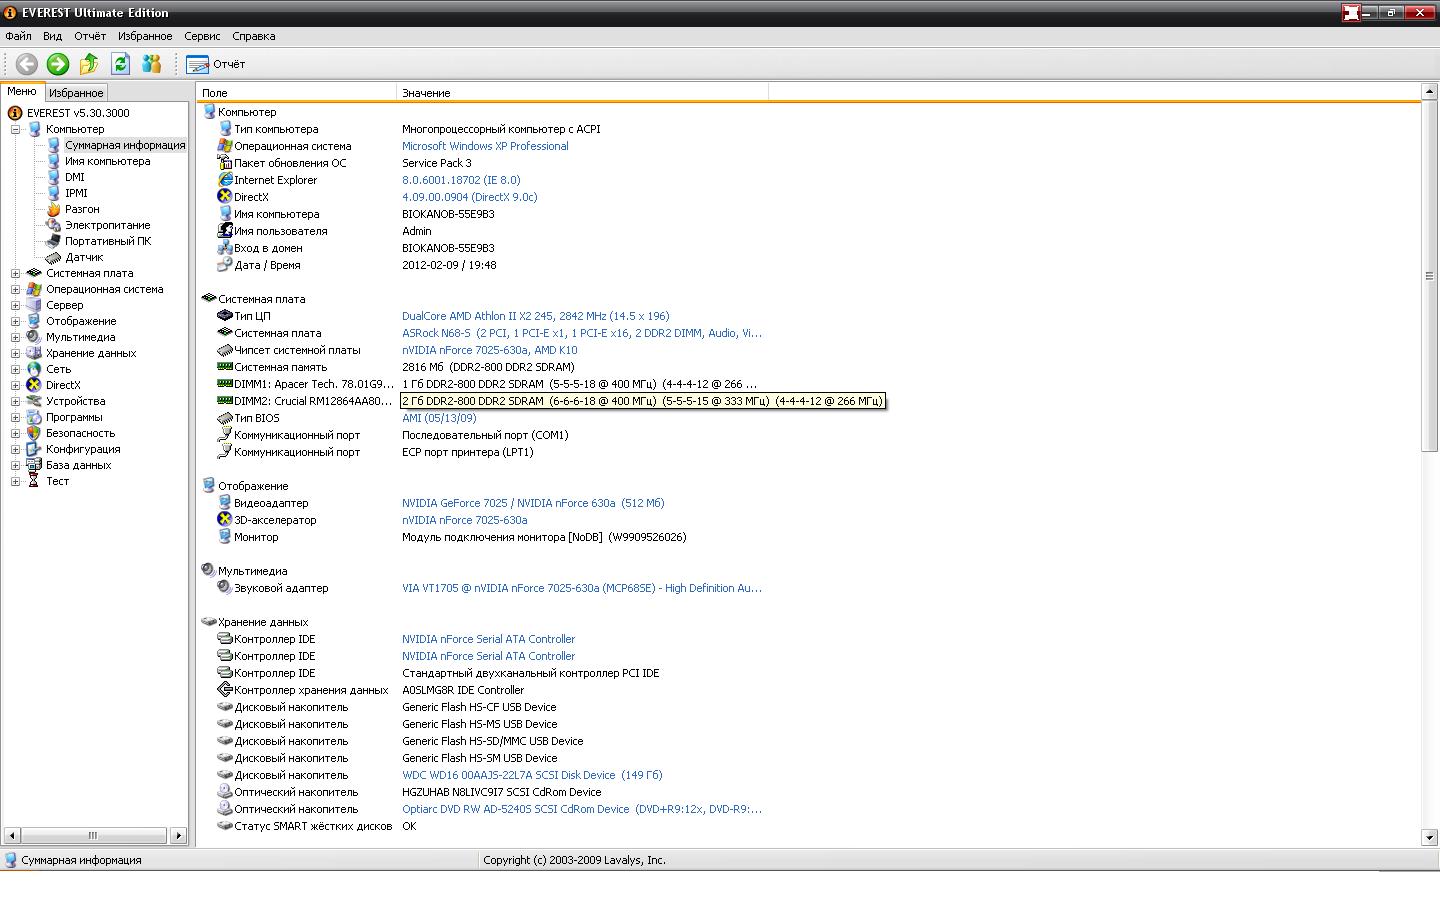Switch to the Избранное sidebar tab

point(76,92)
